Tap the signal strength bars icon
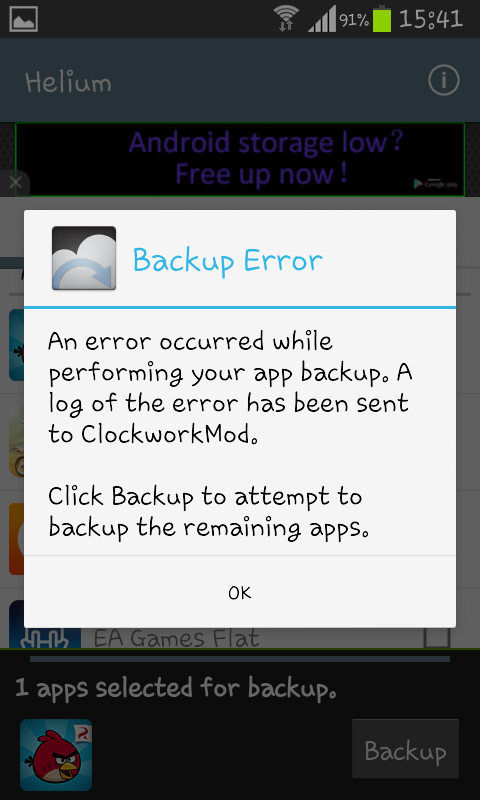 [322, 20]
